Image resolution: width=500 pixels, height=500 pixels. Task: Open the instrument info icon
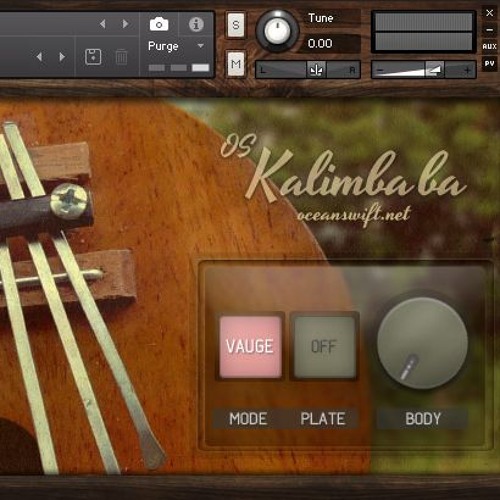click(196, 24)
